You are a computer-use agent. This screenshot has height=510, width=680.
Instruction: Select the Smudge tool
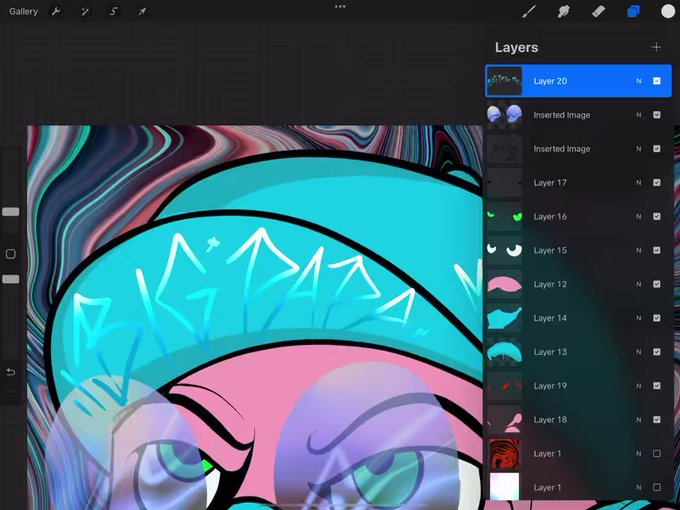pyautogui.click(x=563, y=12)
